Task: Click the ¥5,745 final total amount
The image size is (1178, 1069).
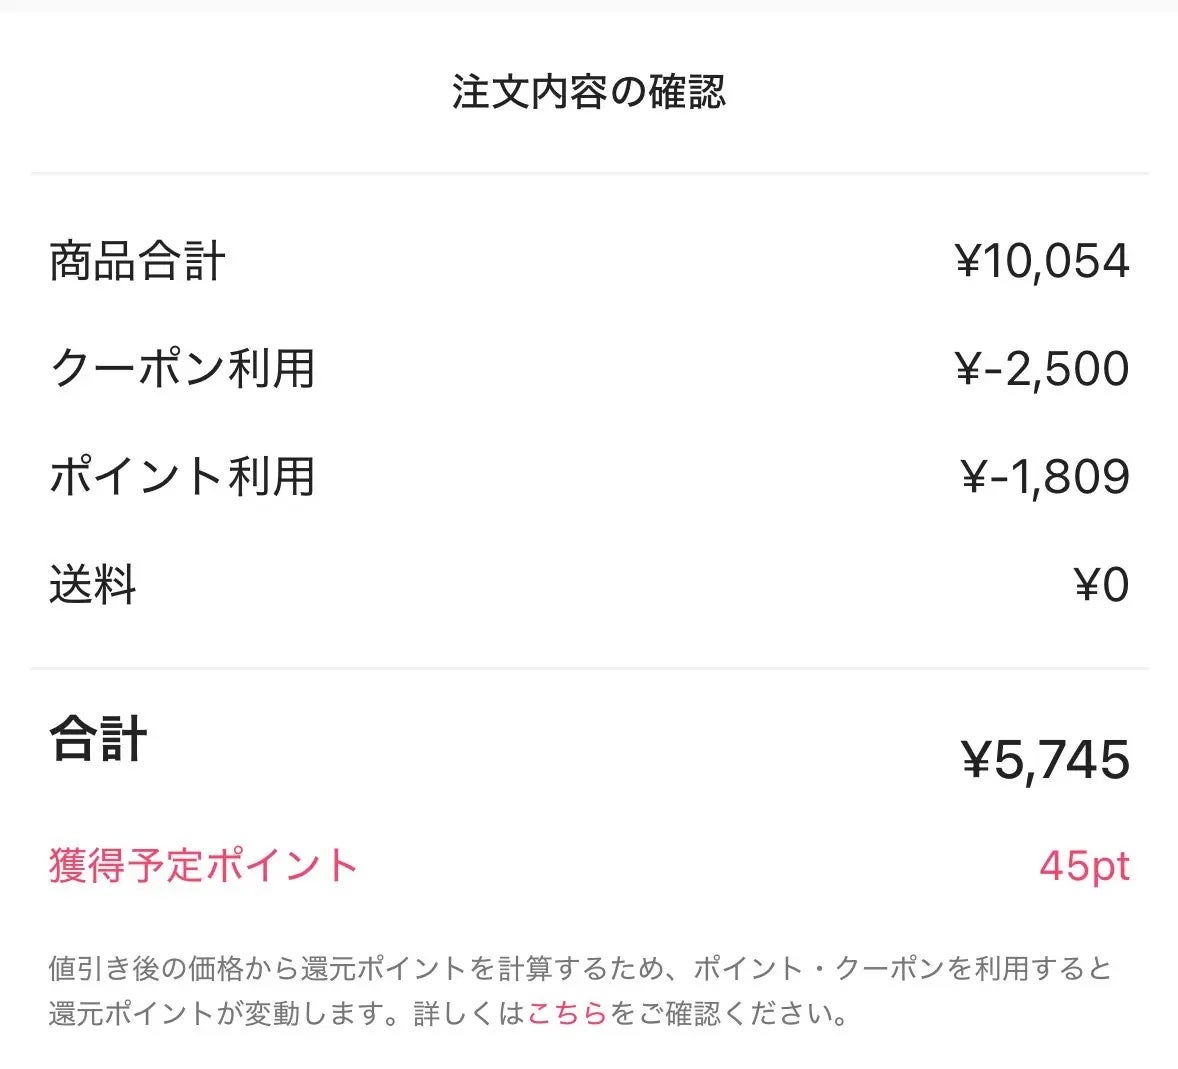Action: (1044, 758)
